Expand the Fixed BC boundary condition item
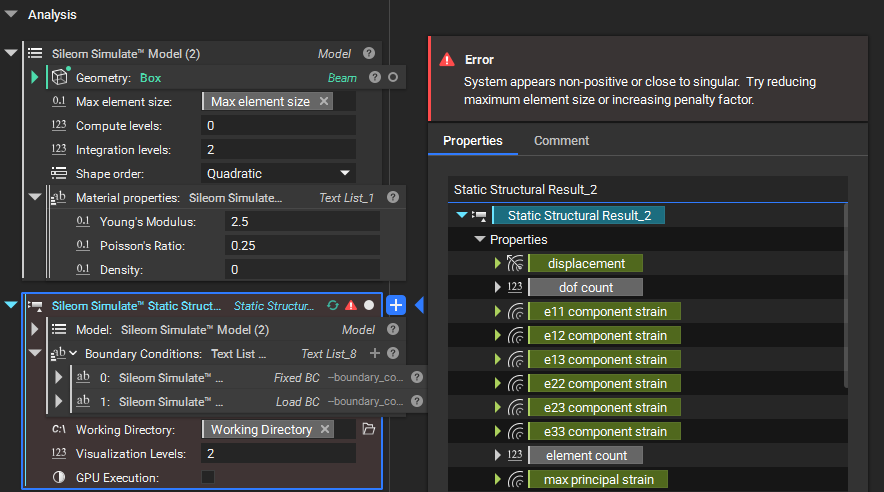The width and height of the screenshot is (884, 492). click(59, 377)
